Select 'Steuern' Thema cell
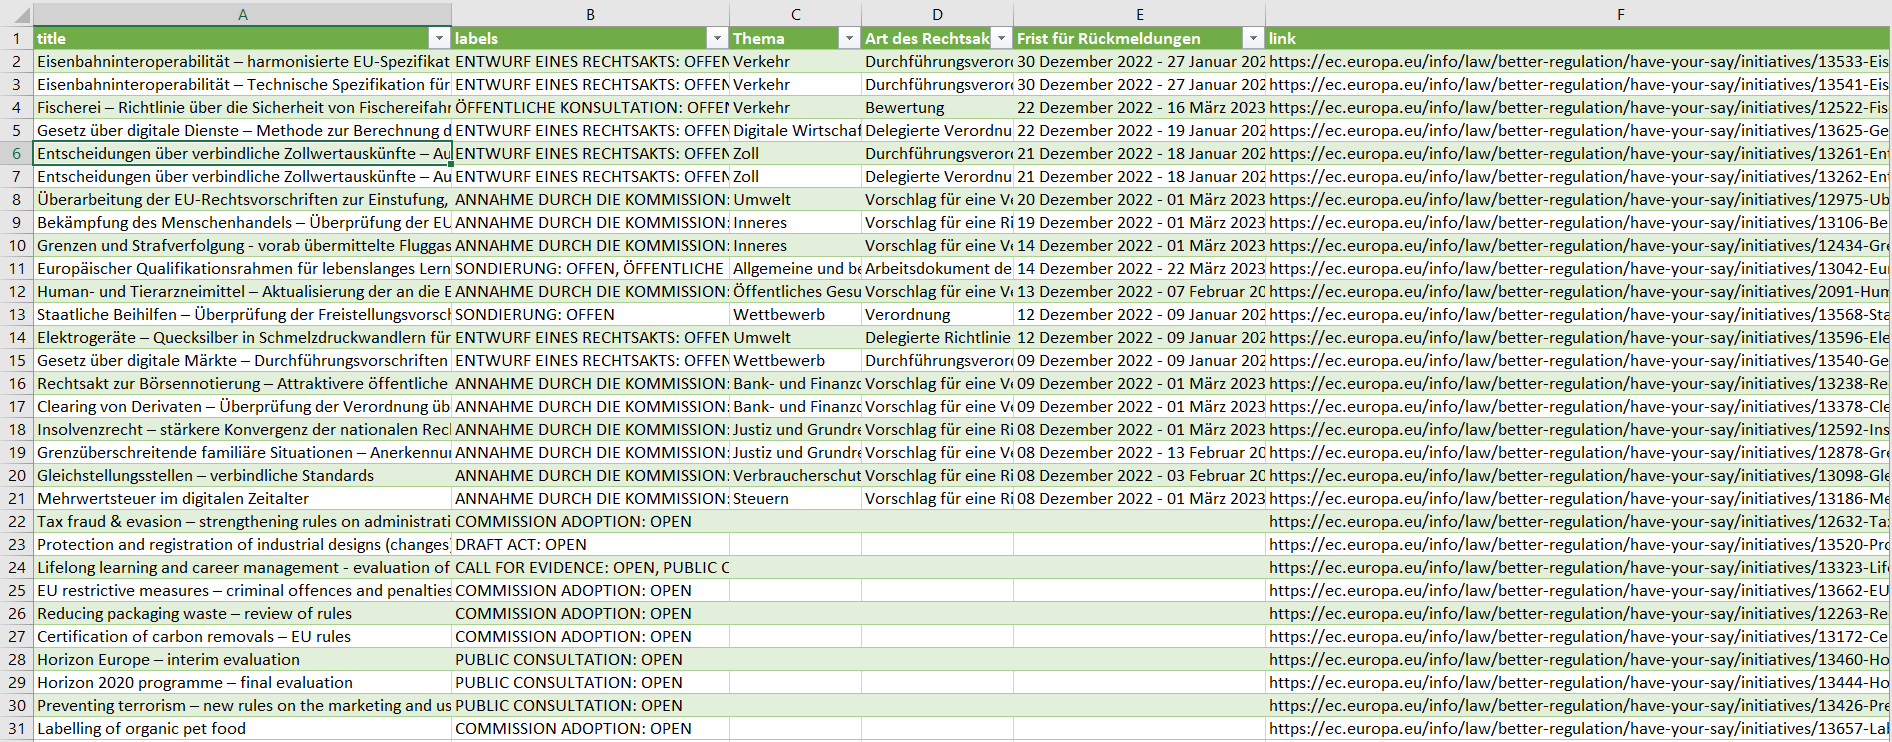 tap(795, 498)
